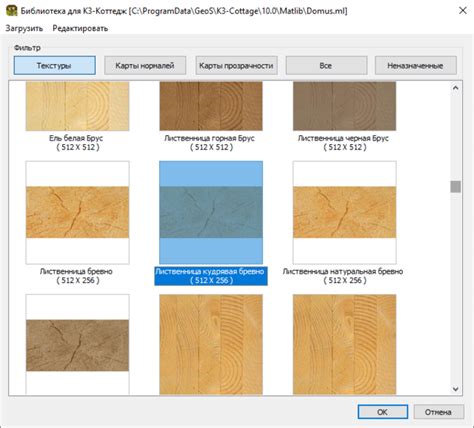Viewport: 474px width, 428px height.
Task: Show all items with Все filter
Action: point(326,65)
